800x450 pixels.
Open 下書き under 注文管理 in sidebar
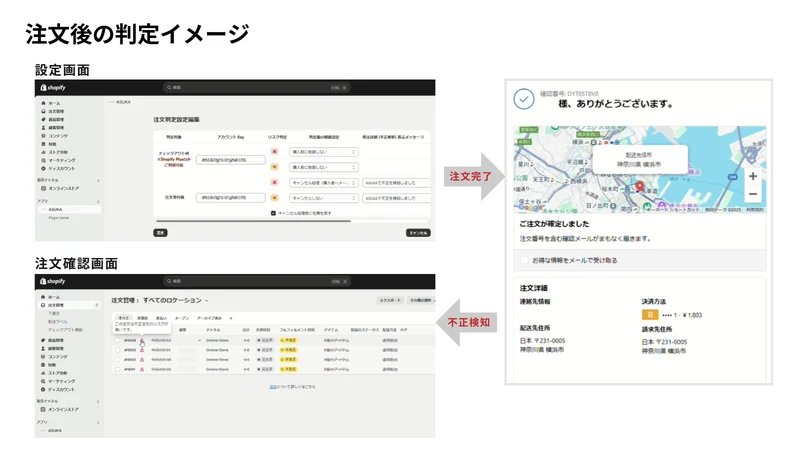click(54, 313)
